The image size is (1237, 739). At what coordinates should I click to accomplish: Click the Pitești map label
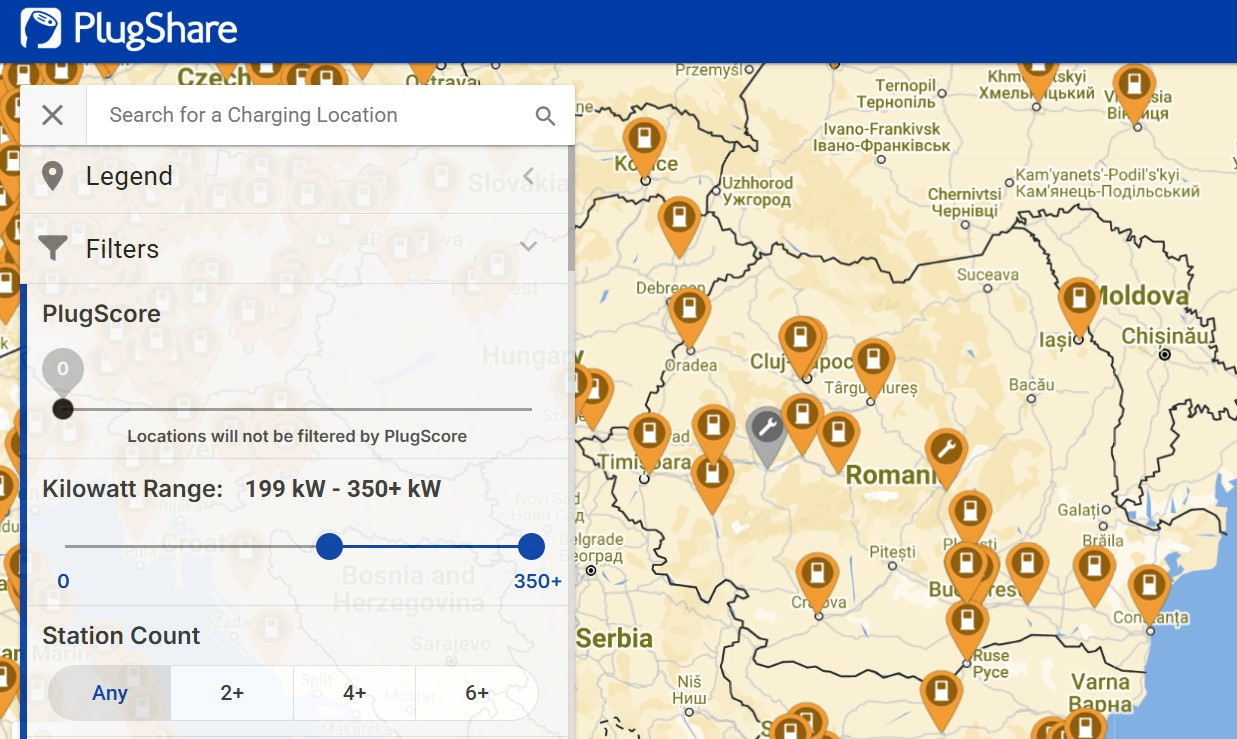(x=892, y=551)
